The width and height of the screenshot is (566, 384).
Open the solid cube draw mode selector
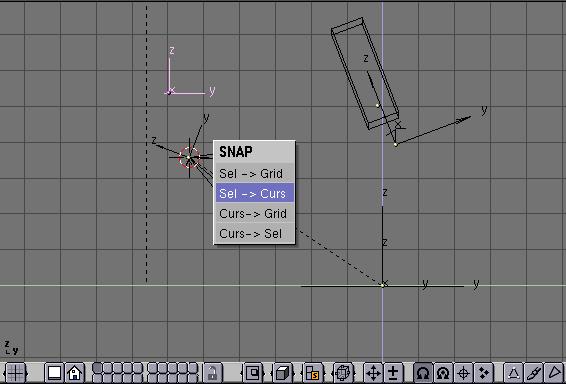click(283, 373)
